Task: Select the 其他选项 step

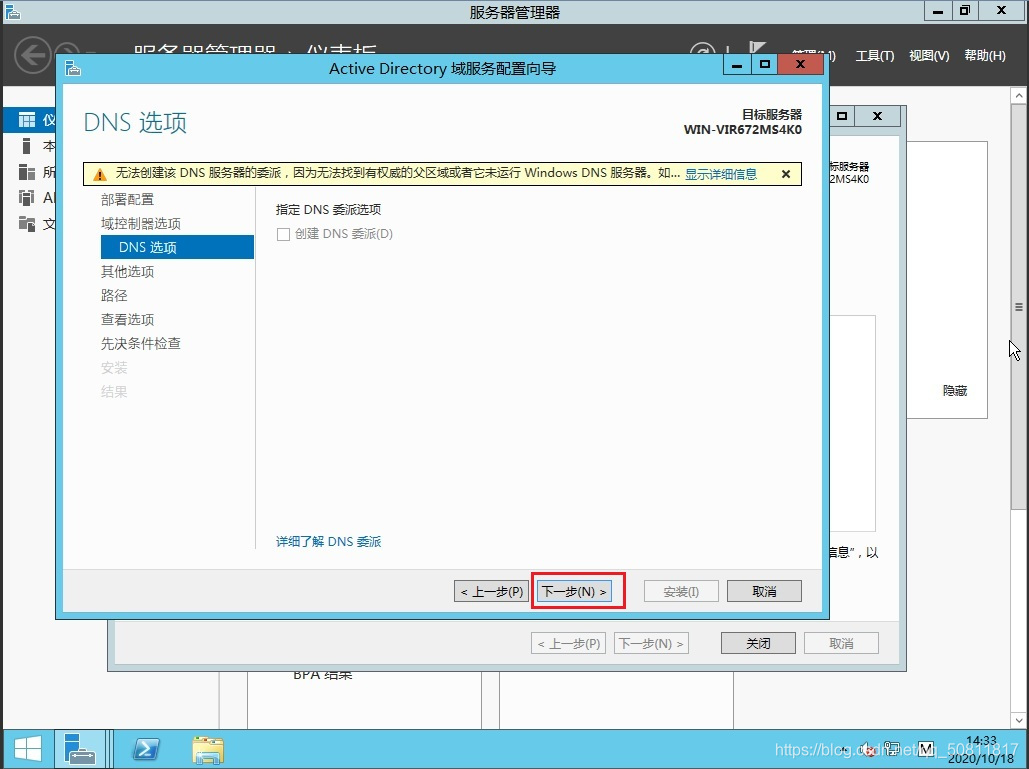Action: [127, 272]
